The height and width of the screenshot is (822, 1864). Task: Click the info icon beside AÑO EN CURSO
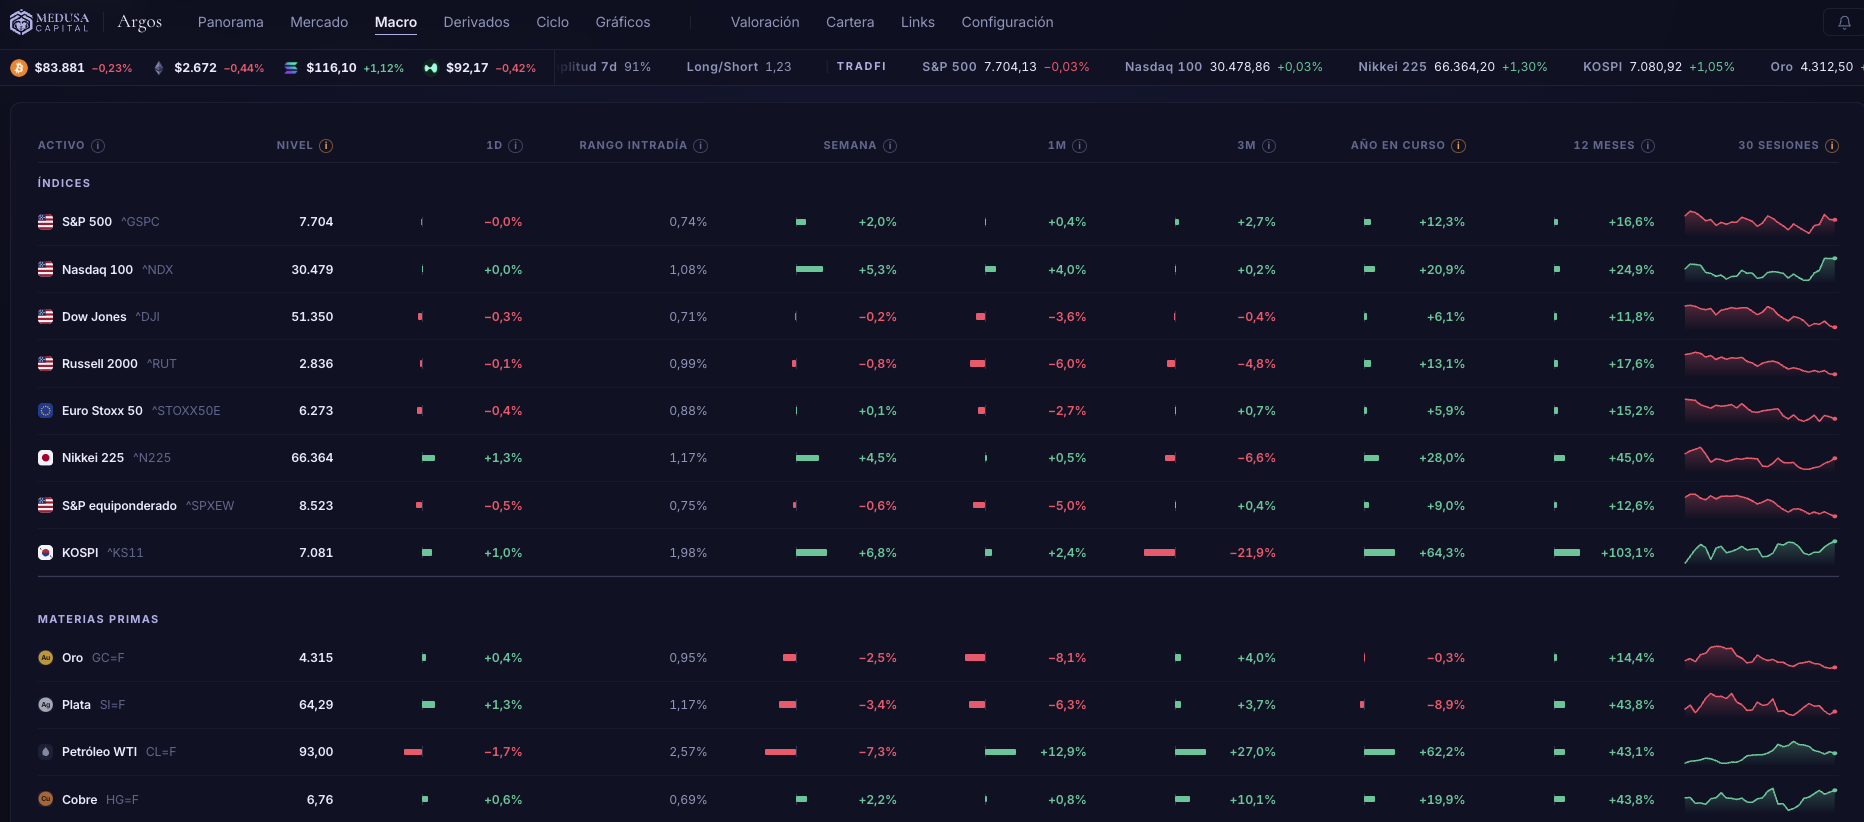[x=1459, y=146]
